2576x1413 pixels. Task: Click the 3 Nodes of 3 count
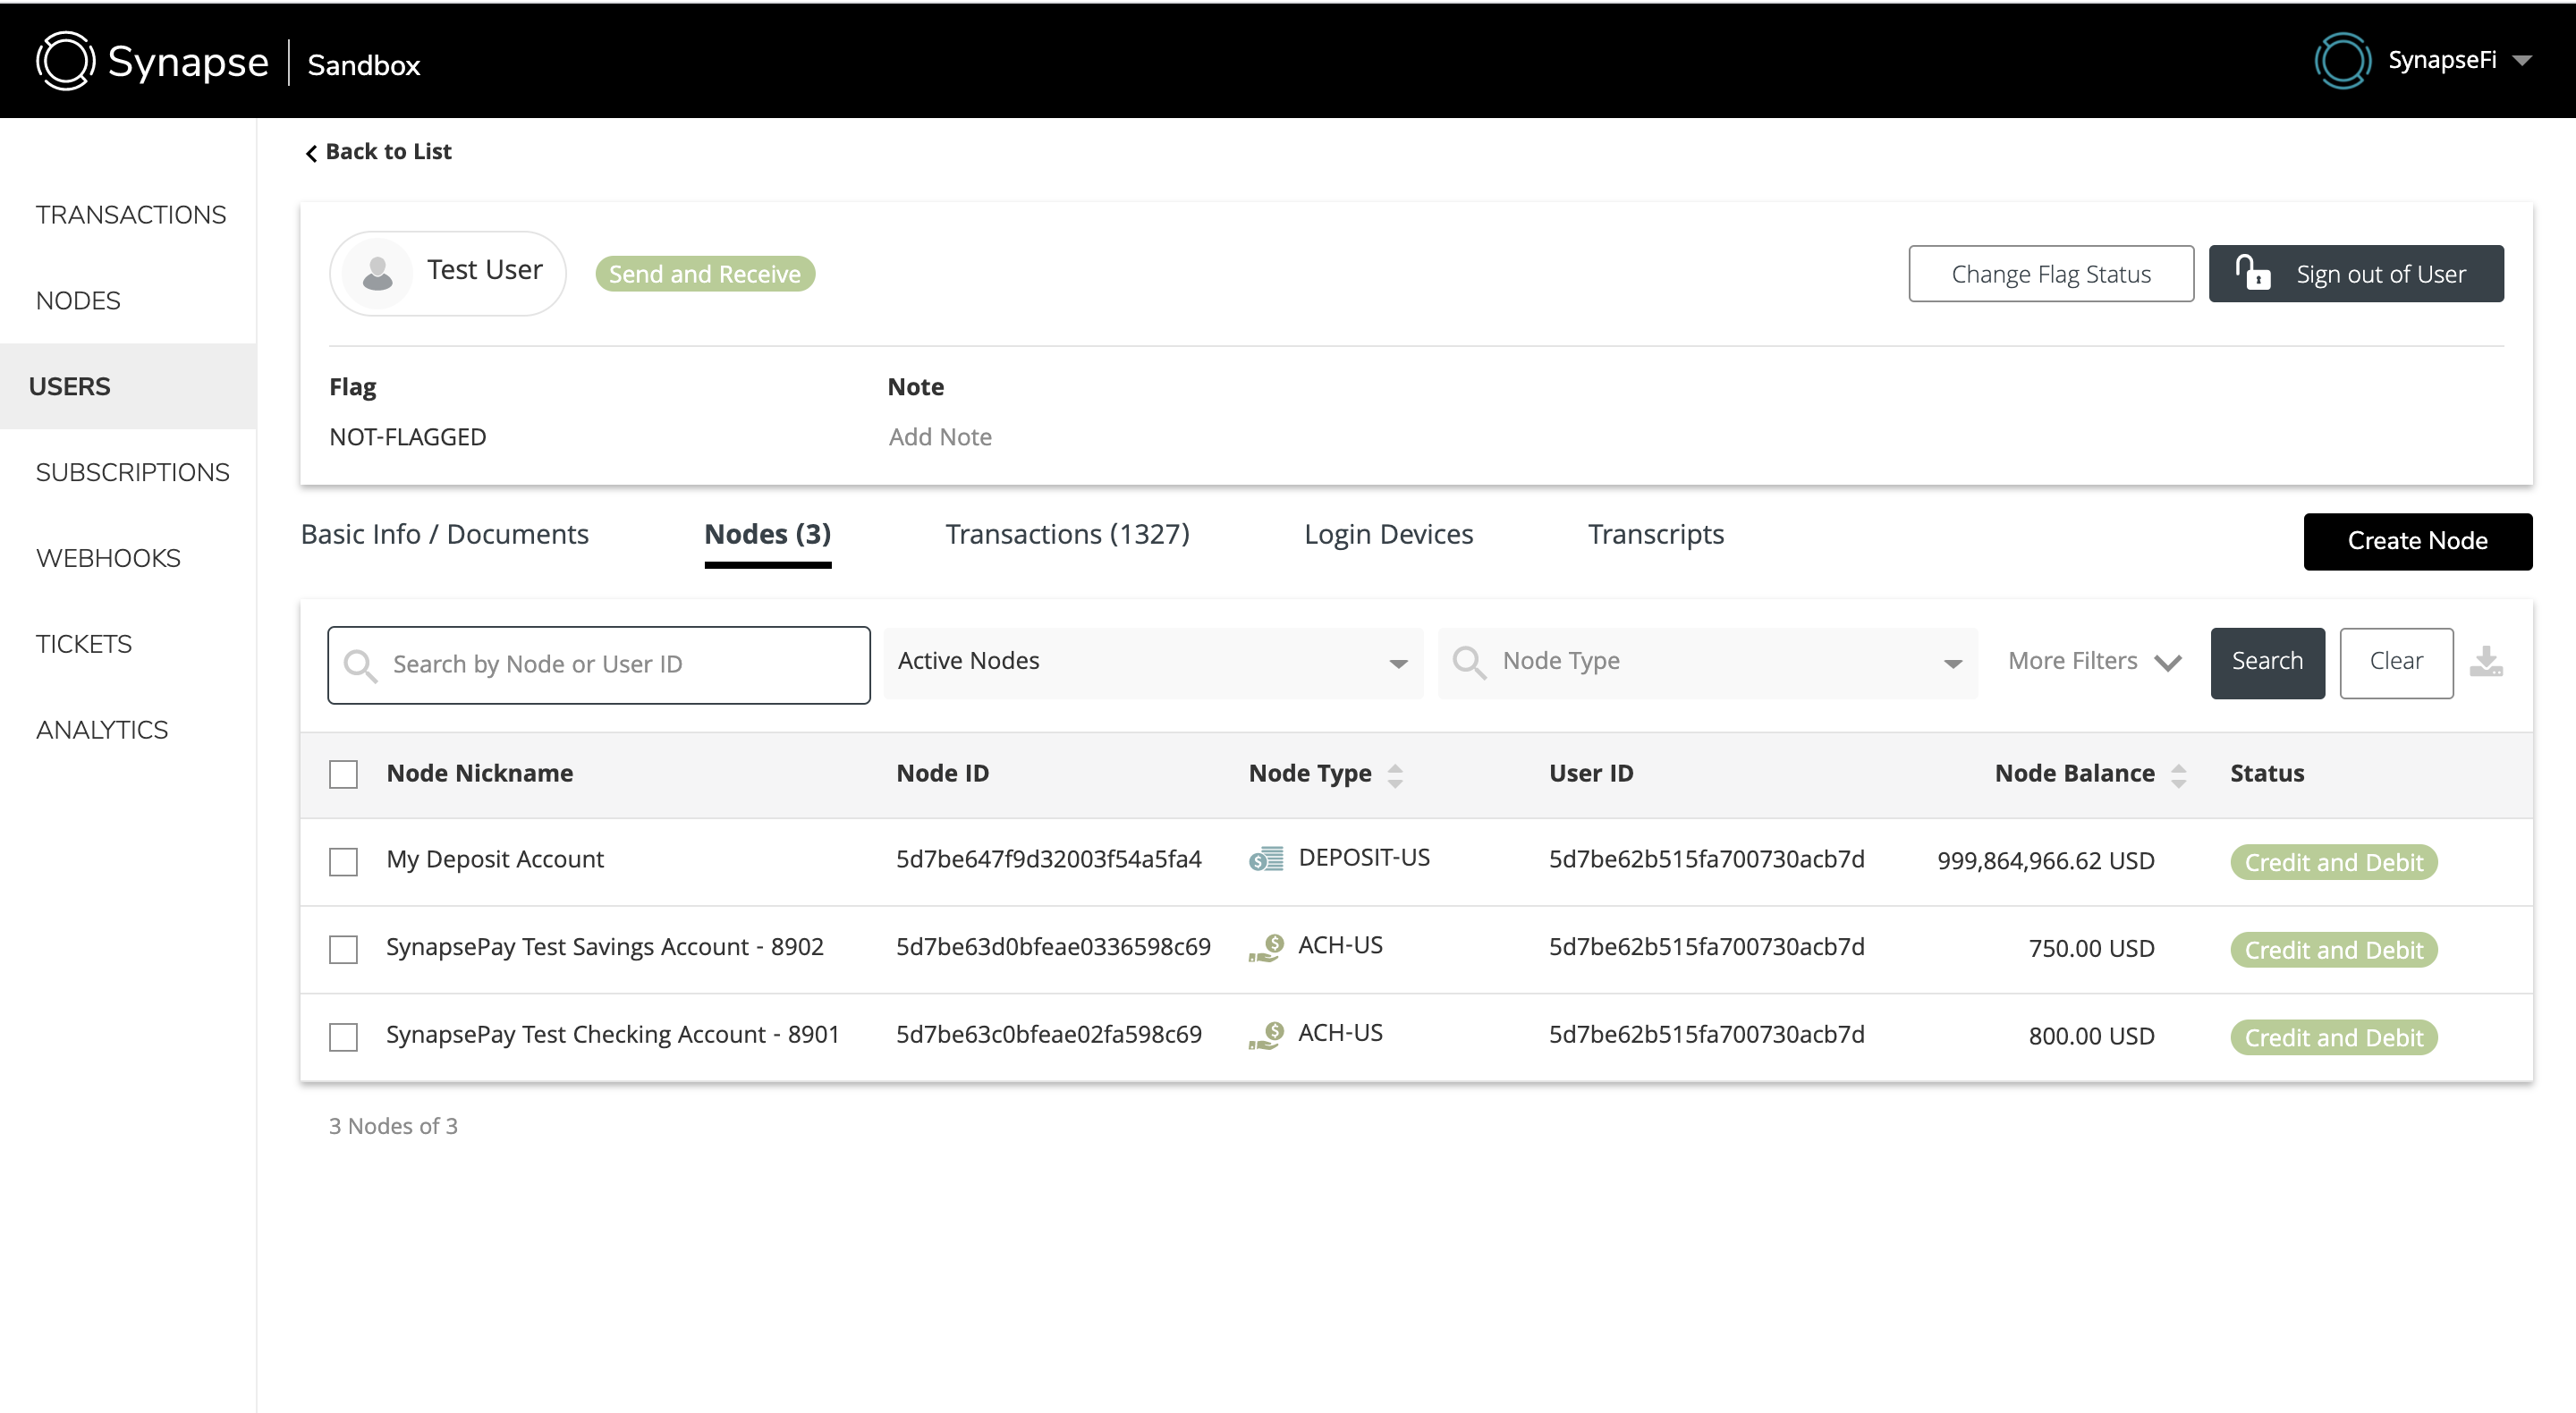pos(393,1126)
